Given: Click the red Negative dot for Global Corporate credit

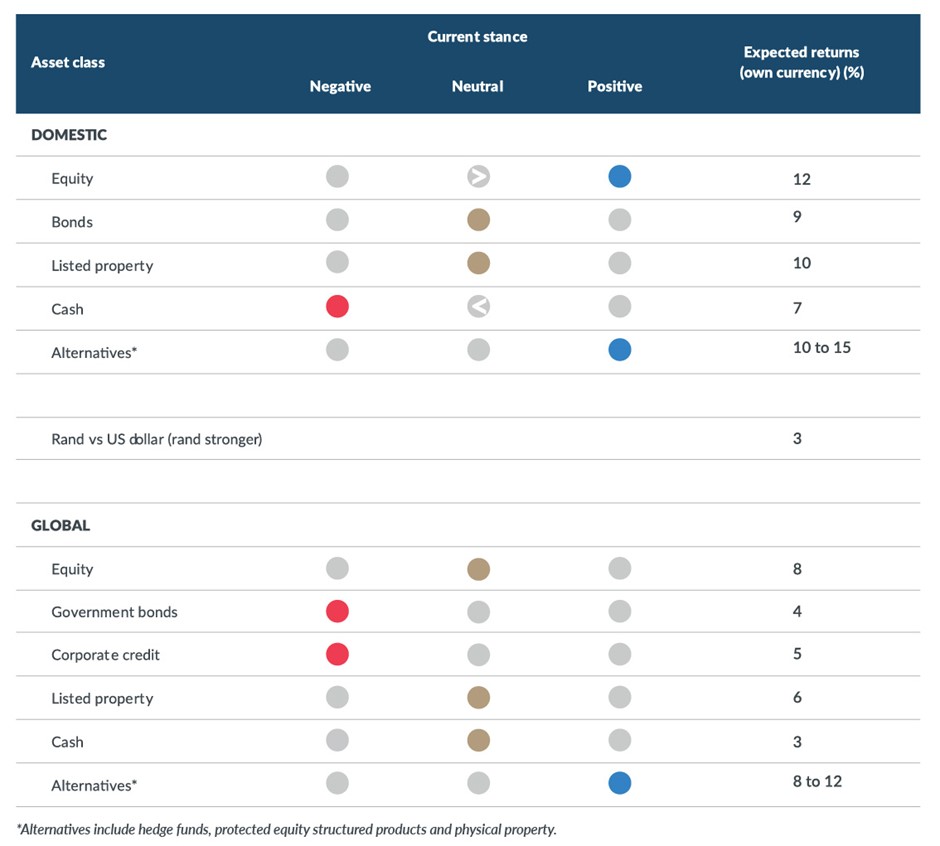Looking at the screenshot, I should point(338,654).
